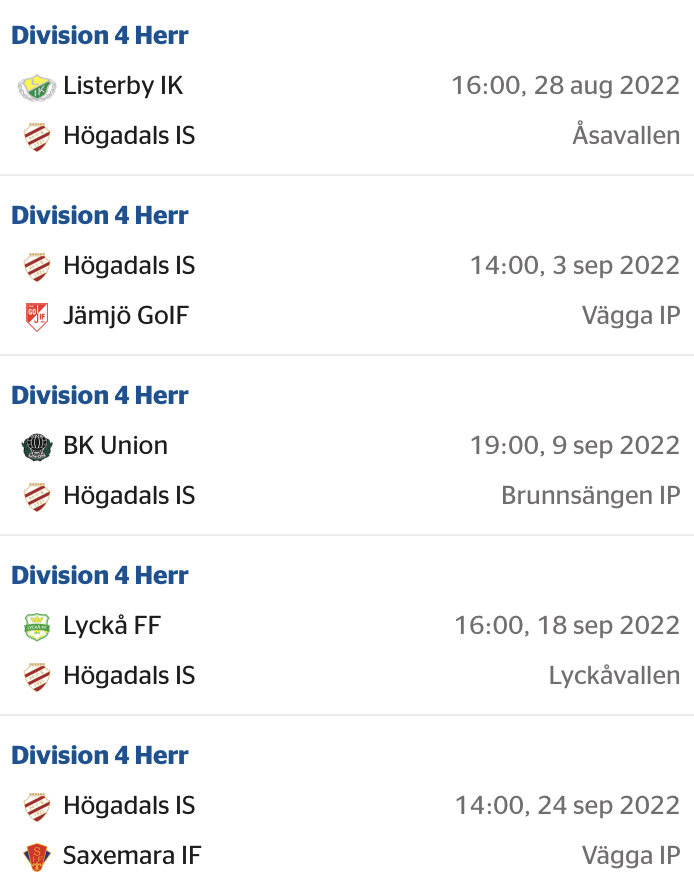Click the Lyckå FF club crest
This screenshot has height=889, width=694.
click(x=37, y=626)
